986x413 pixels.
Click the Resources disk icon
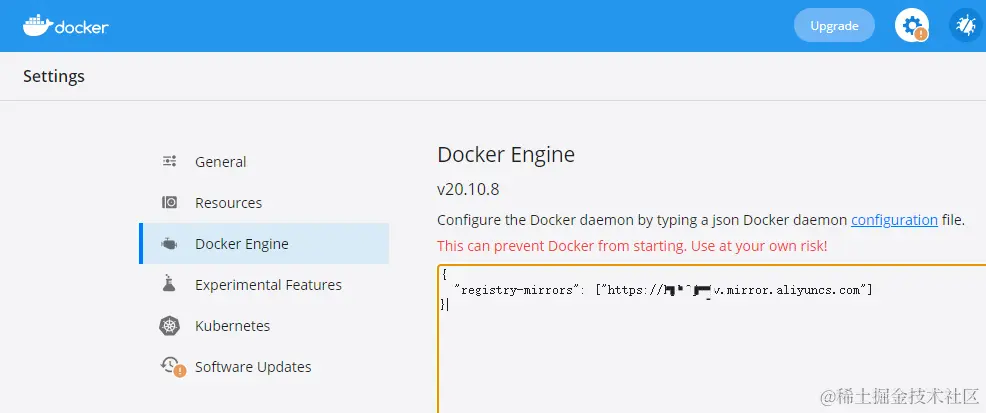point(169,202)
